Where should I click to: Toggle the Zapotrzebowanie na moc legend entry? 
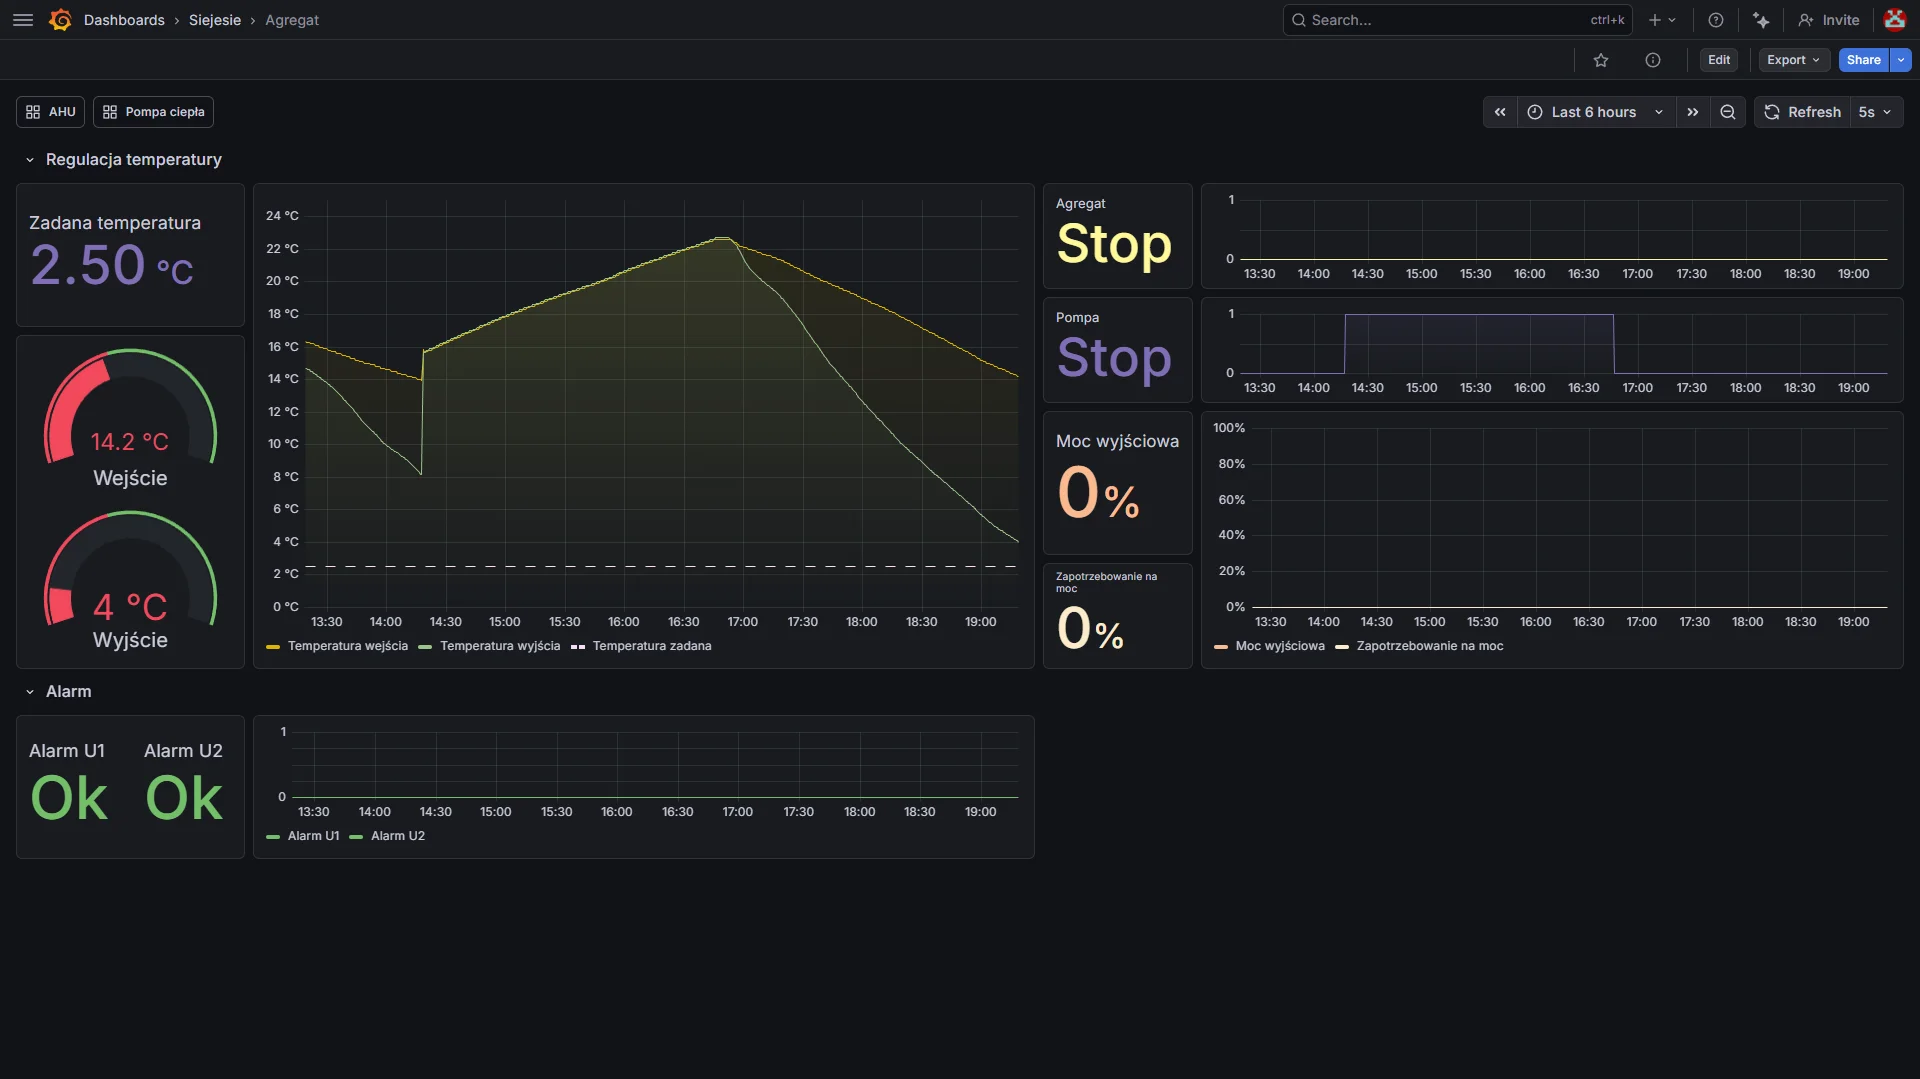[1430, 646]
